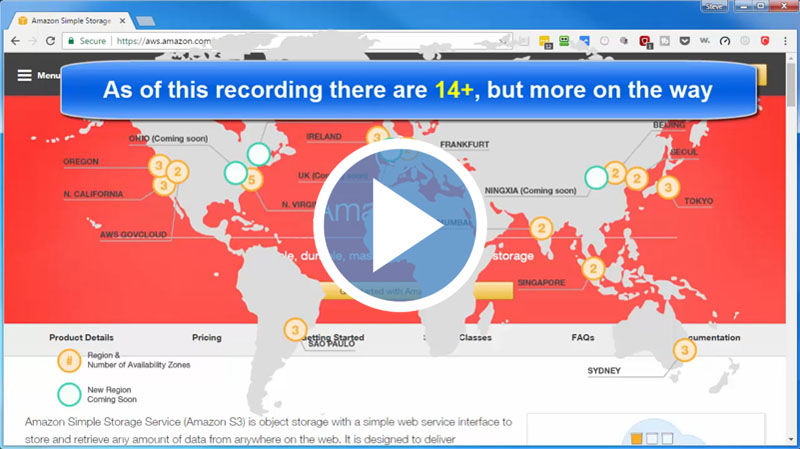Play the video with center play button

[400, 228]
